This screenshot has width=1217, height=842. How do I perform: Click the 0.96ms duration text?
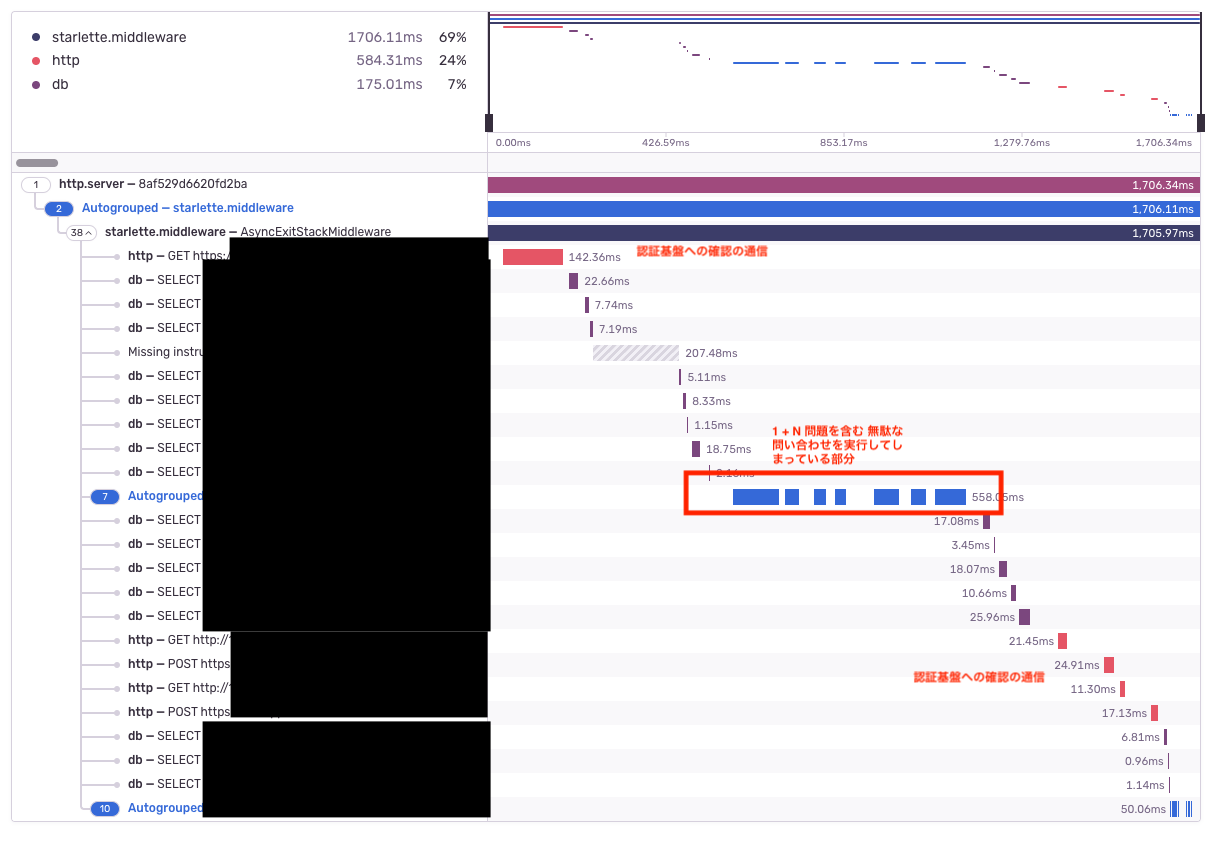(1145, 761)
